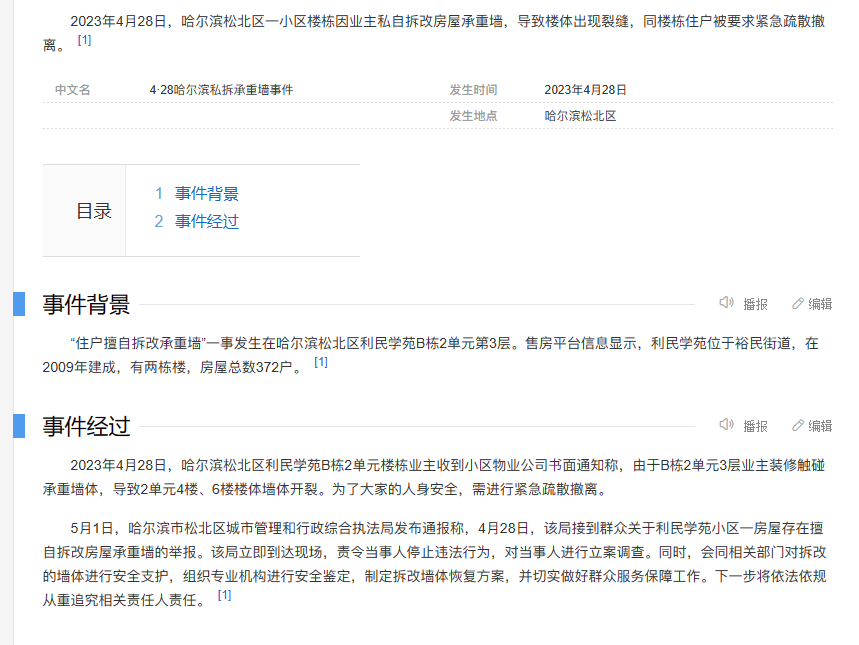The width and height of the screenshot is (859, 645).
Task: Open citation [1] in the intro summary
Action: tap(84, 40)
